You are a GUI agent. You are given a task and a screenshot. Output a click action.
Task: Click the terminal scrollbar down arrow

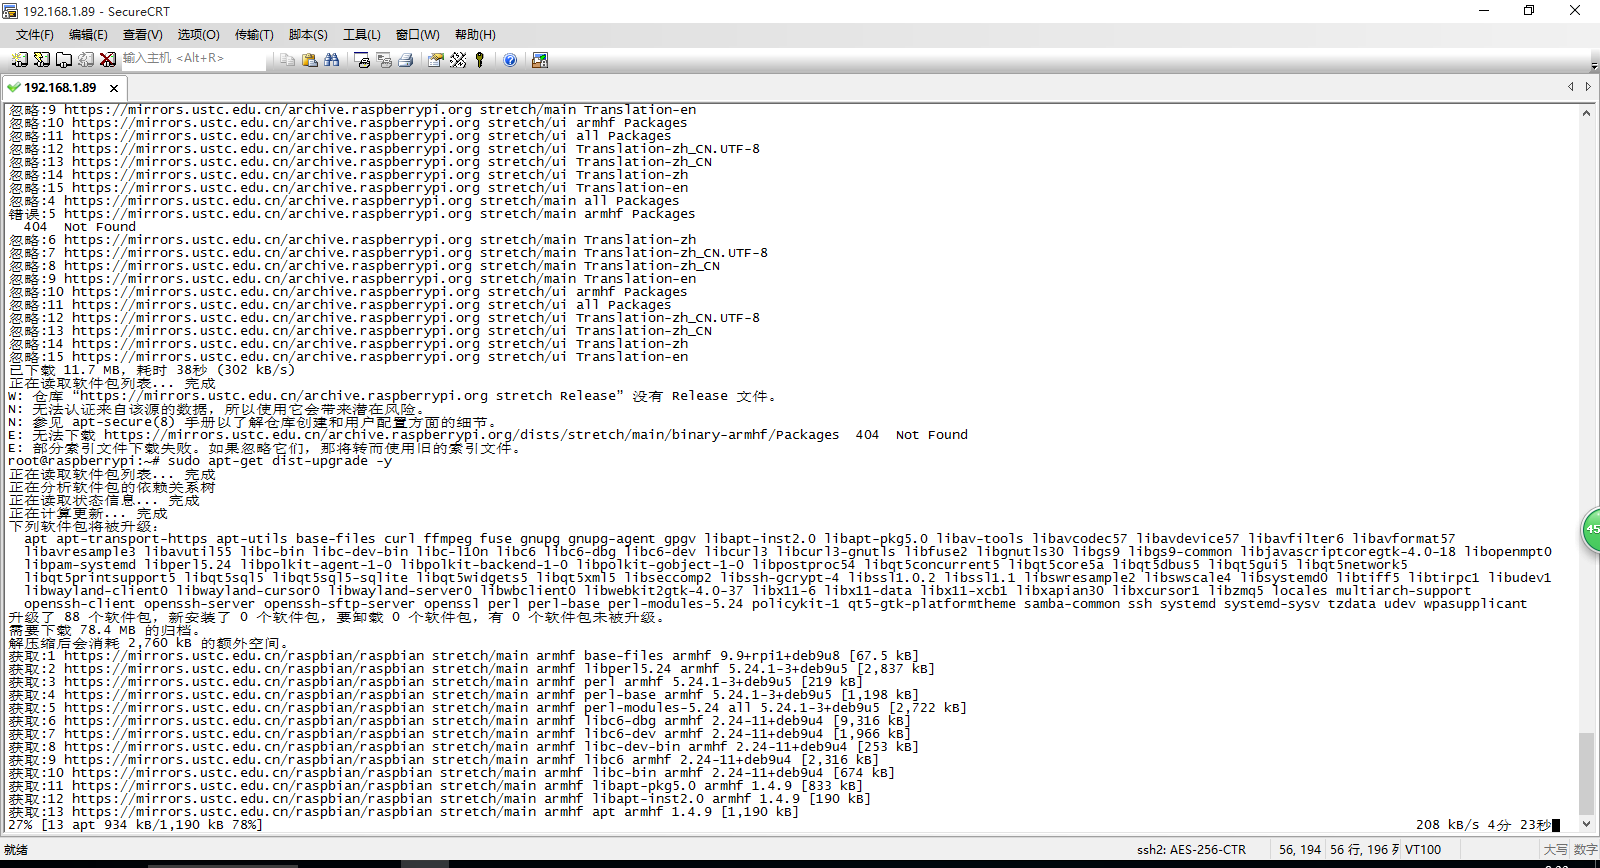tap(1586, 825)
